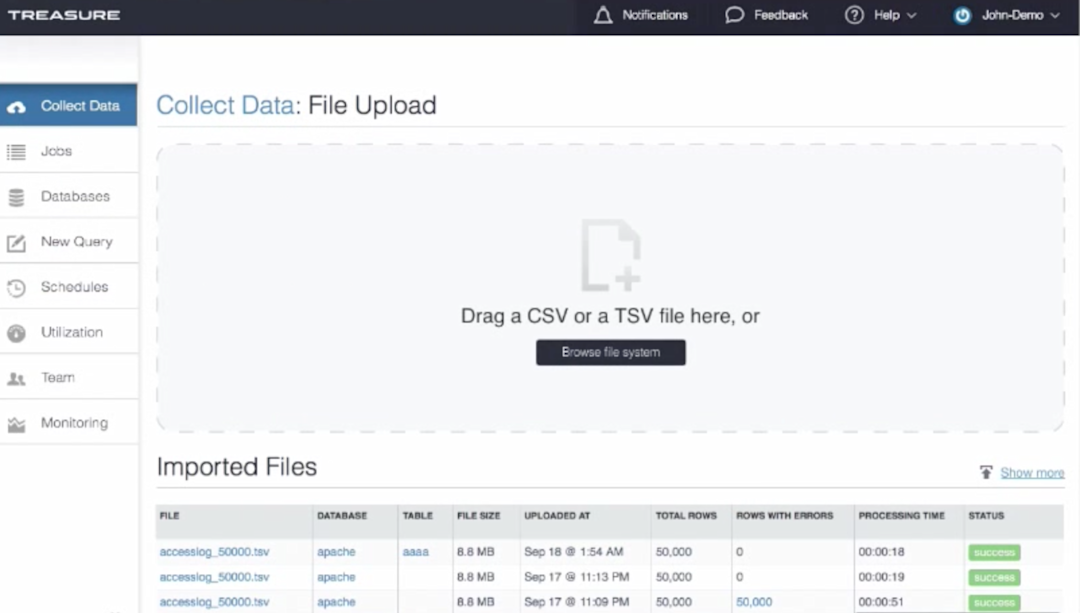Viewport: 1080px width, 613px height.
Task: Click the success status in 11:13 PM row
Action: 995,577
